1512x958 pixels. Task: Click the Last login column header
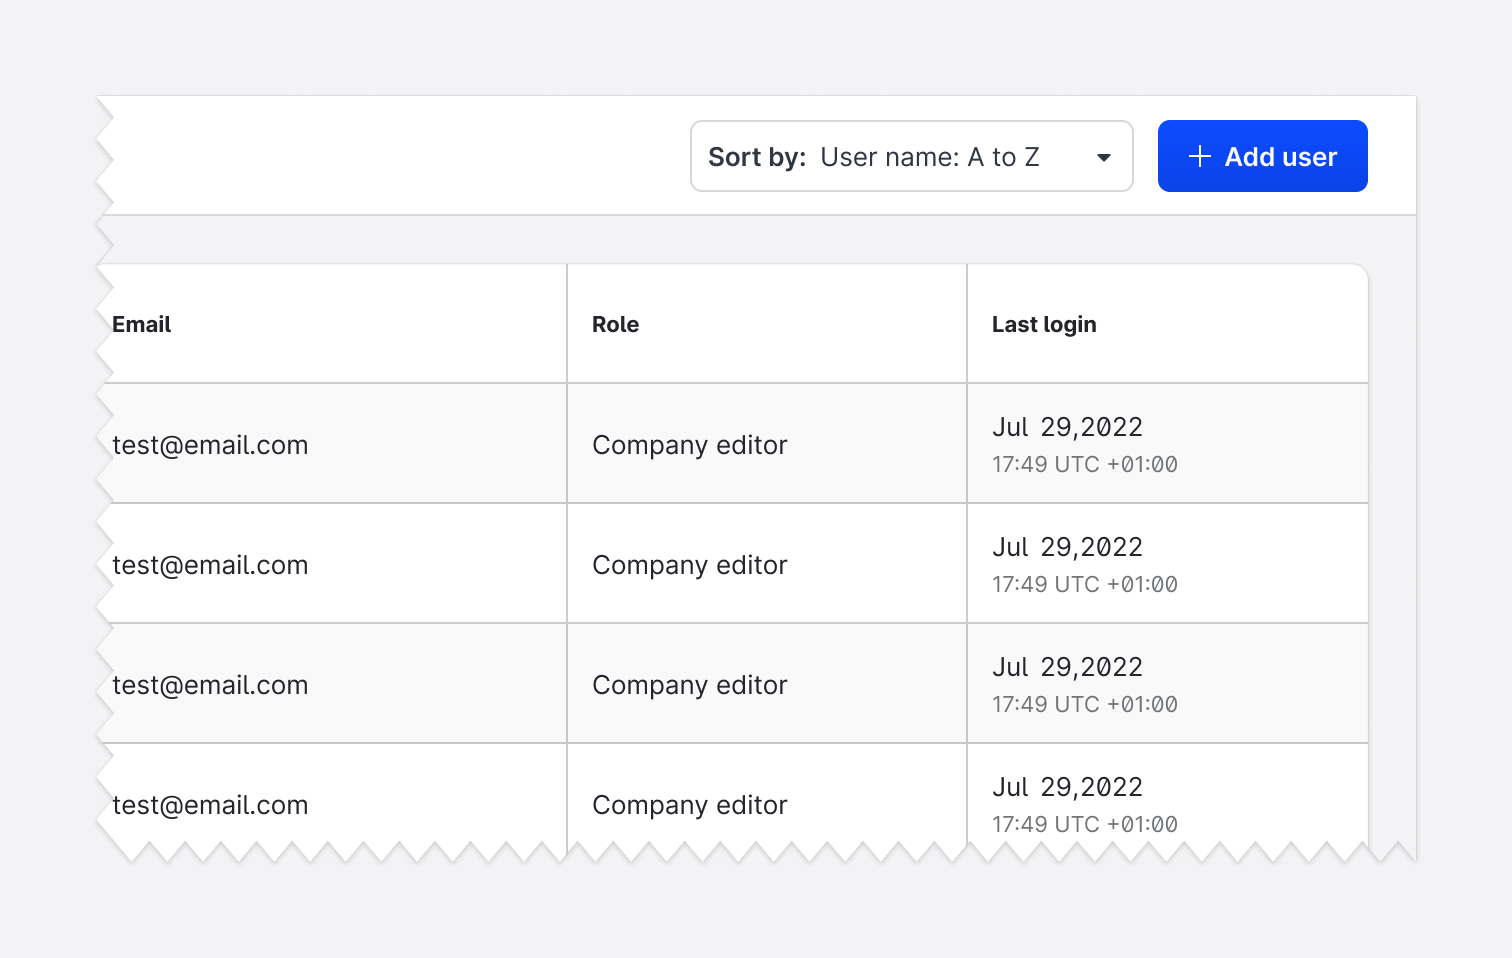coord(1044,325)
